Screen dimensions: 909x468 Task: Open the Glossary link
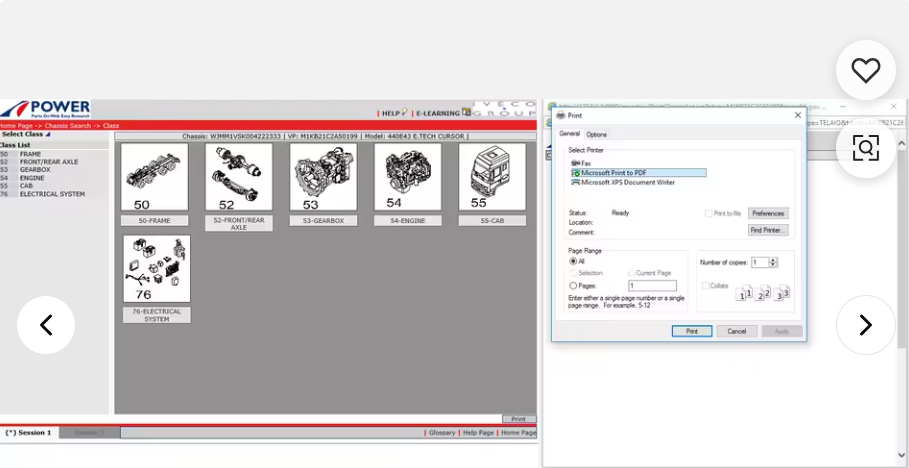pos(441,433)
